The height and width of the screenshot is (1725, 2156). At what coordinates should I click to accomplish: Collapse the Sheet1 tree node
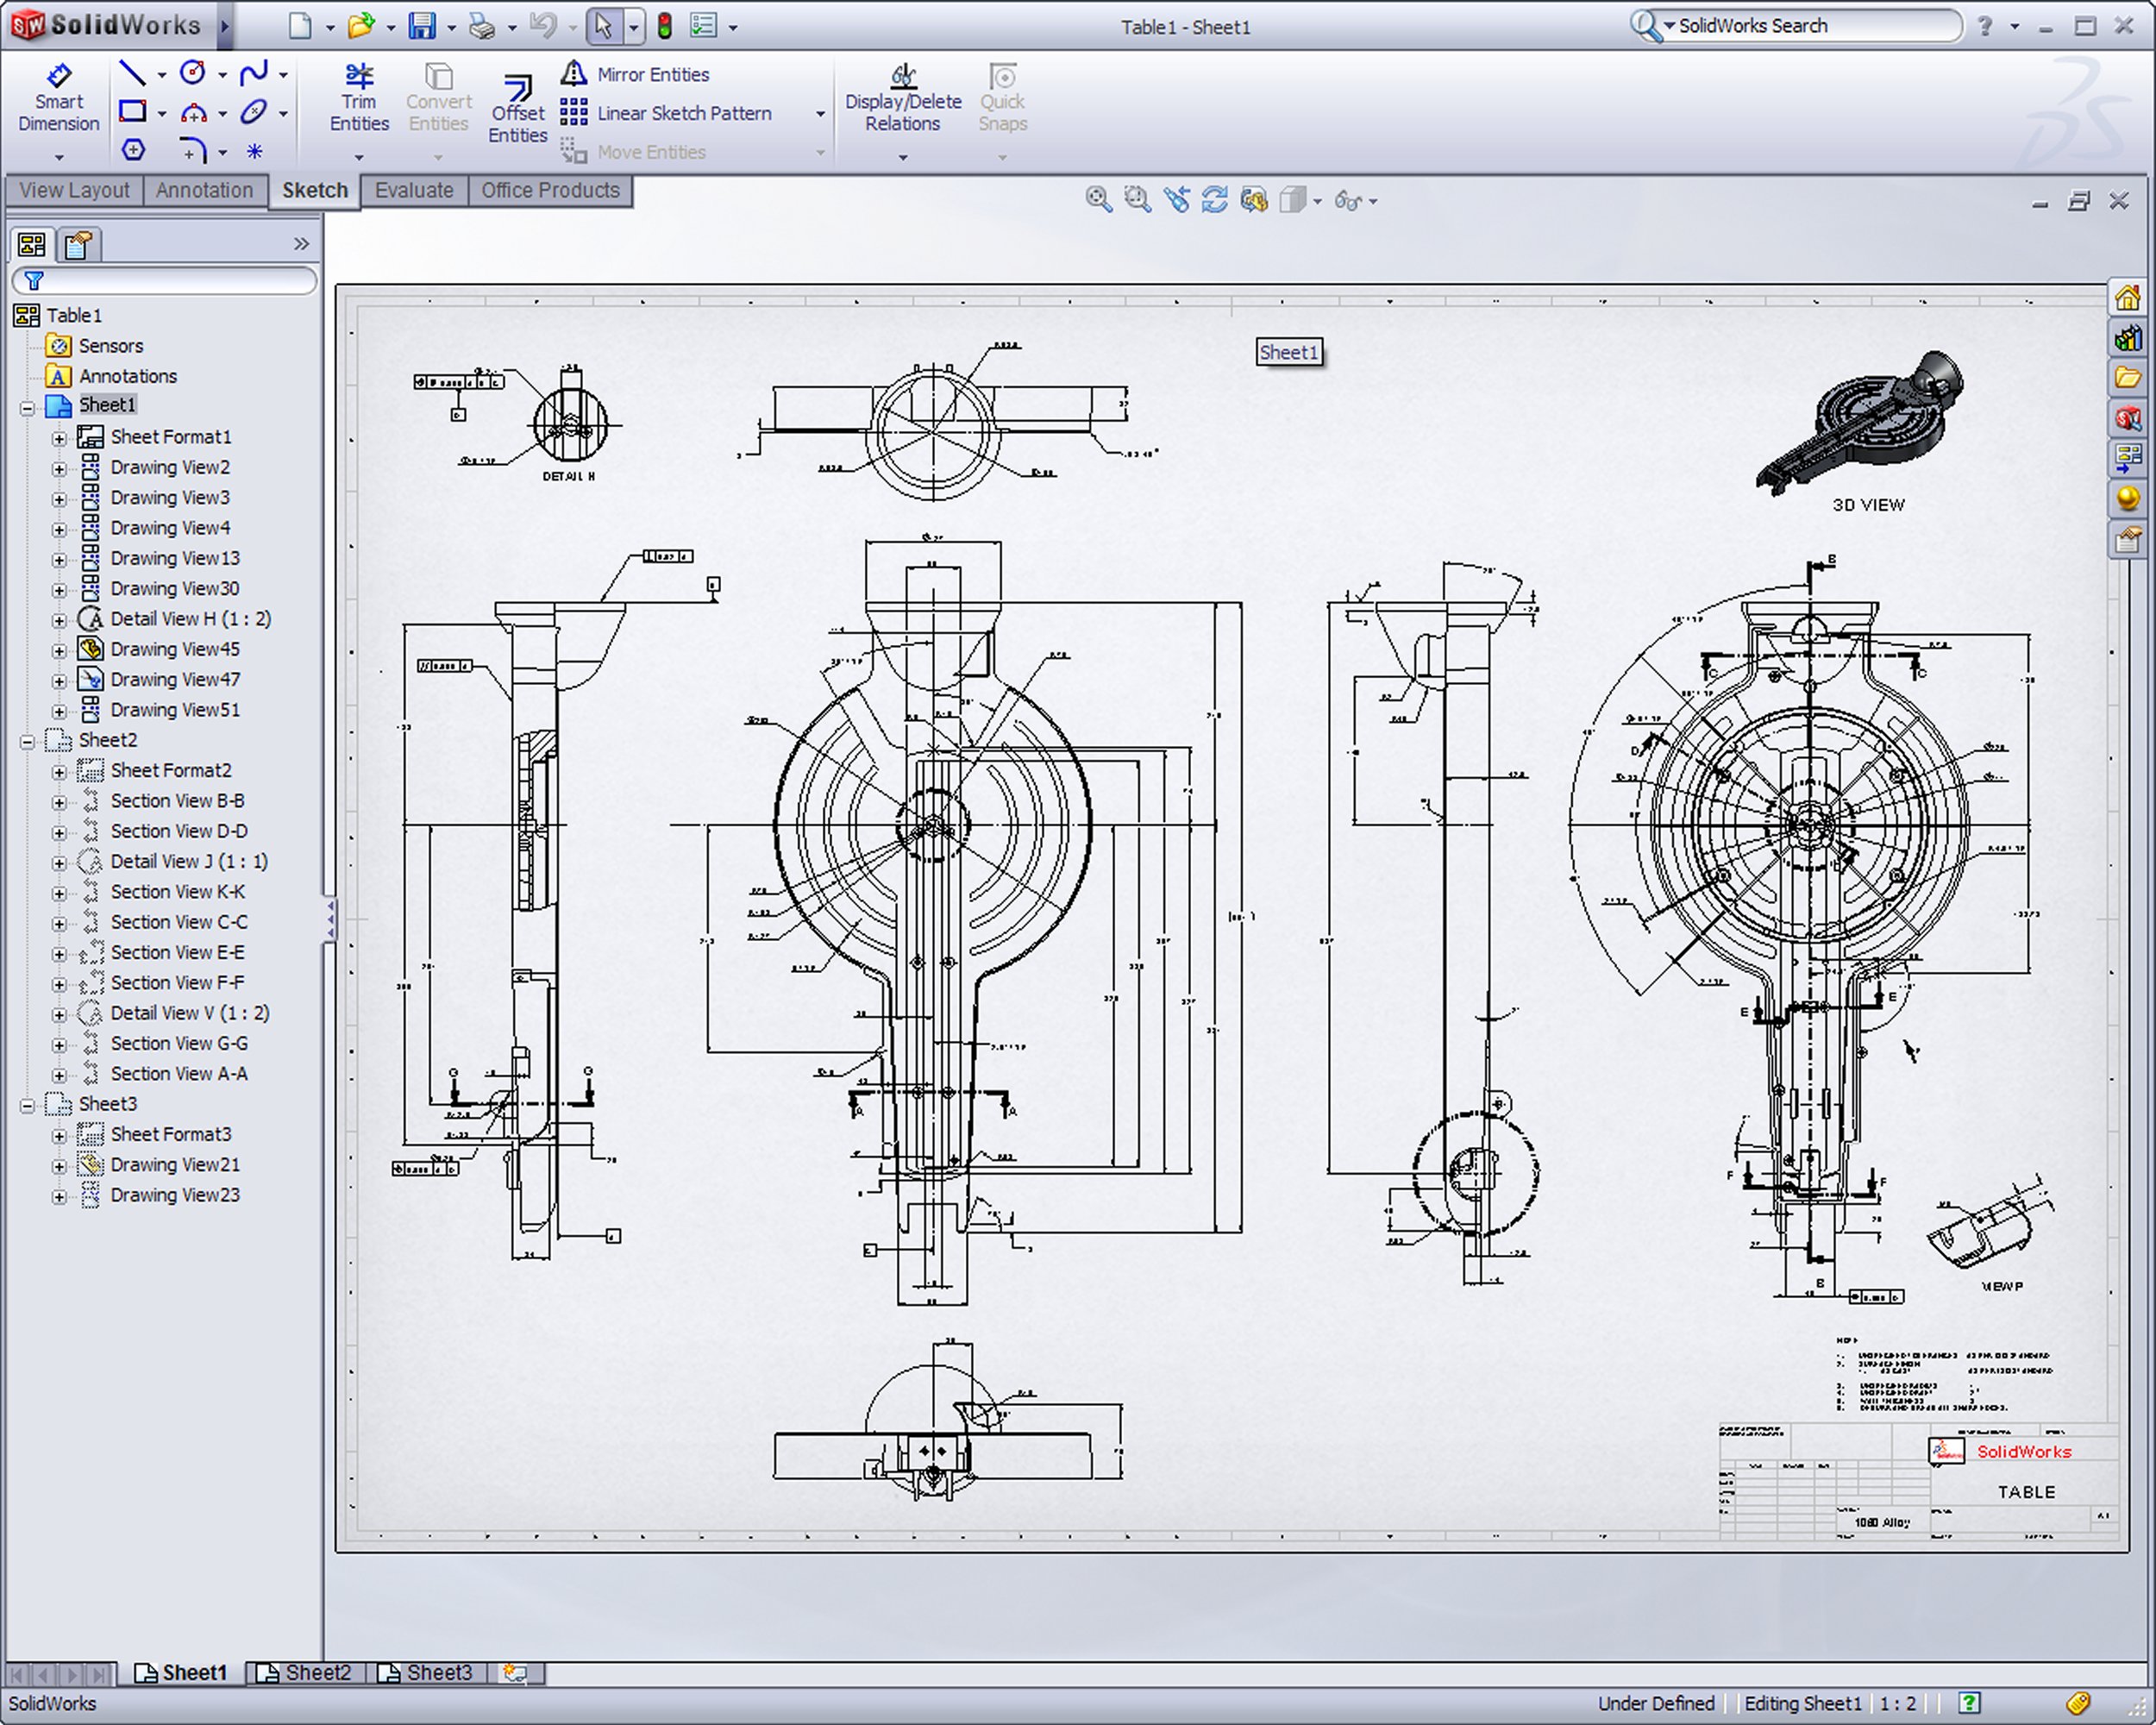pos(28,407)
